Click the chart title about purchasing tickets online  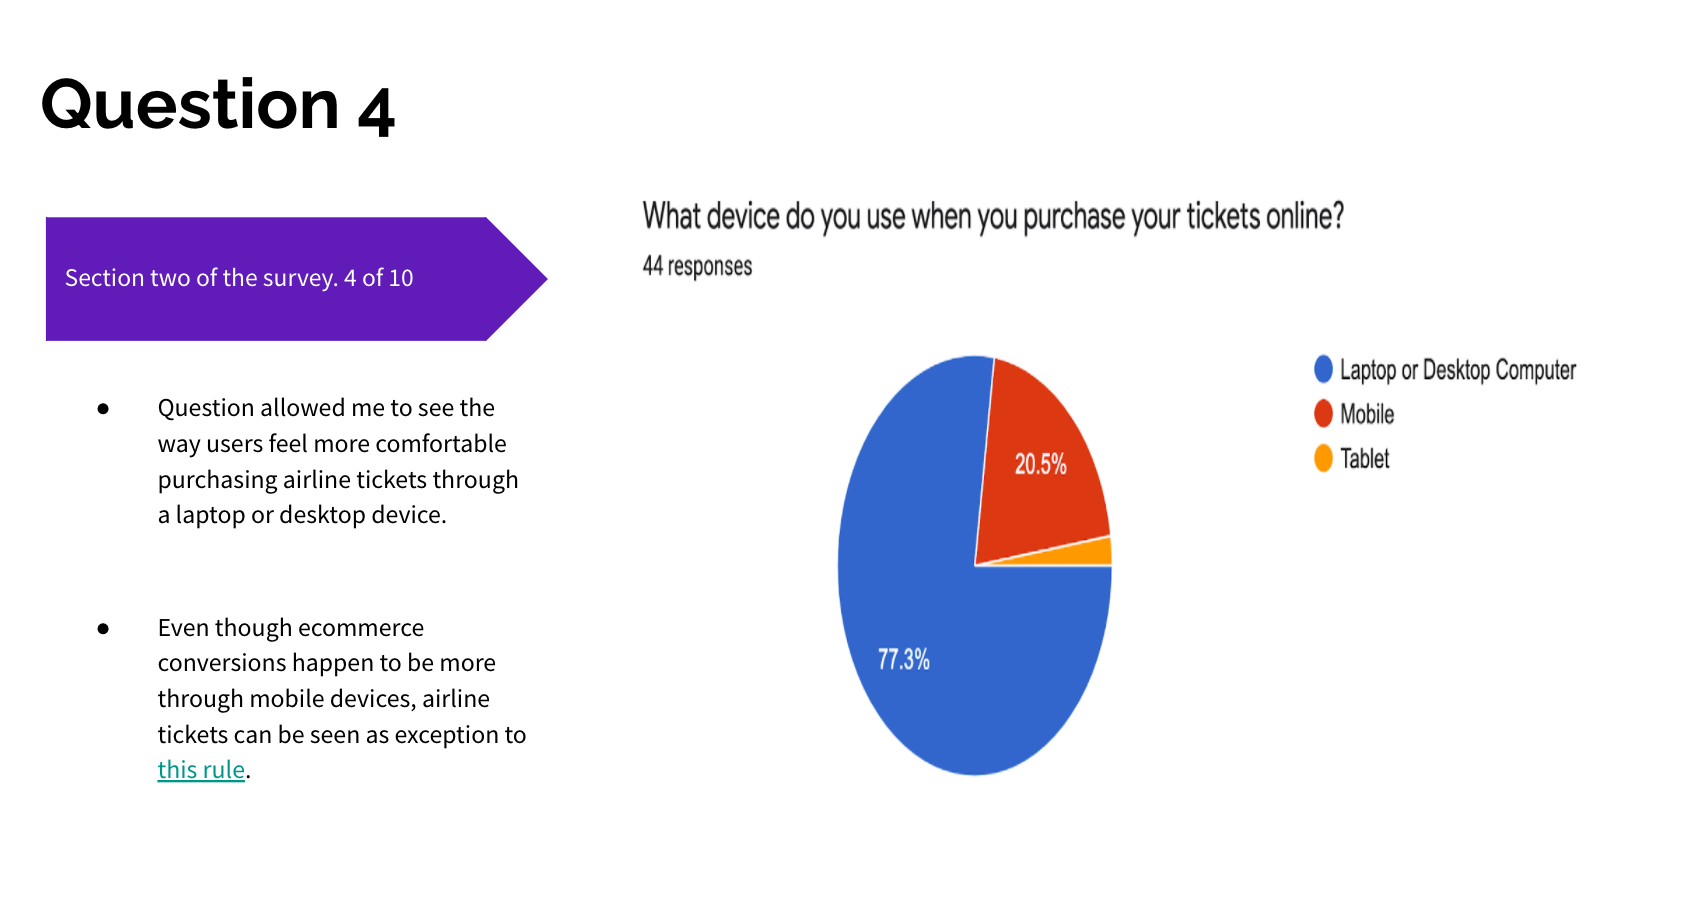point(992,216)
